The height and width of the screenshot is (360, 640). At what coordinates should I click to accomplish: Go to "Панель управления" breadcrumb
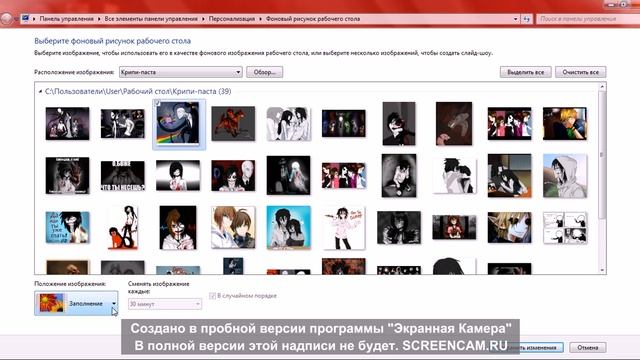coord(67,19)
